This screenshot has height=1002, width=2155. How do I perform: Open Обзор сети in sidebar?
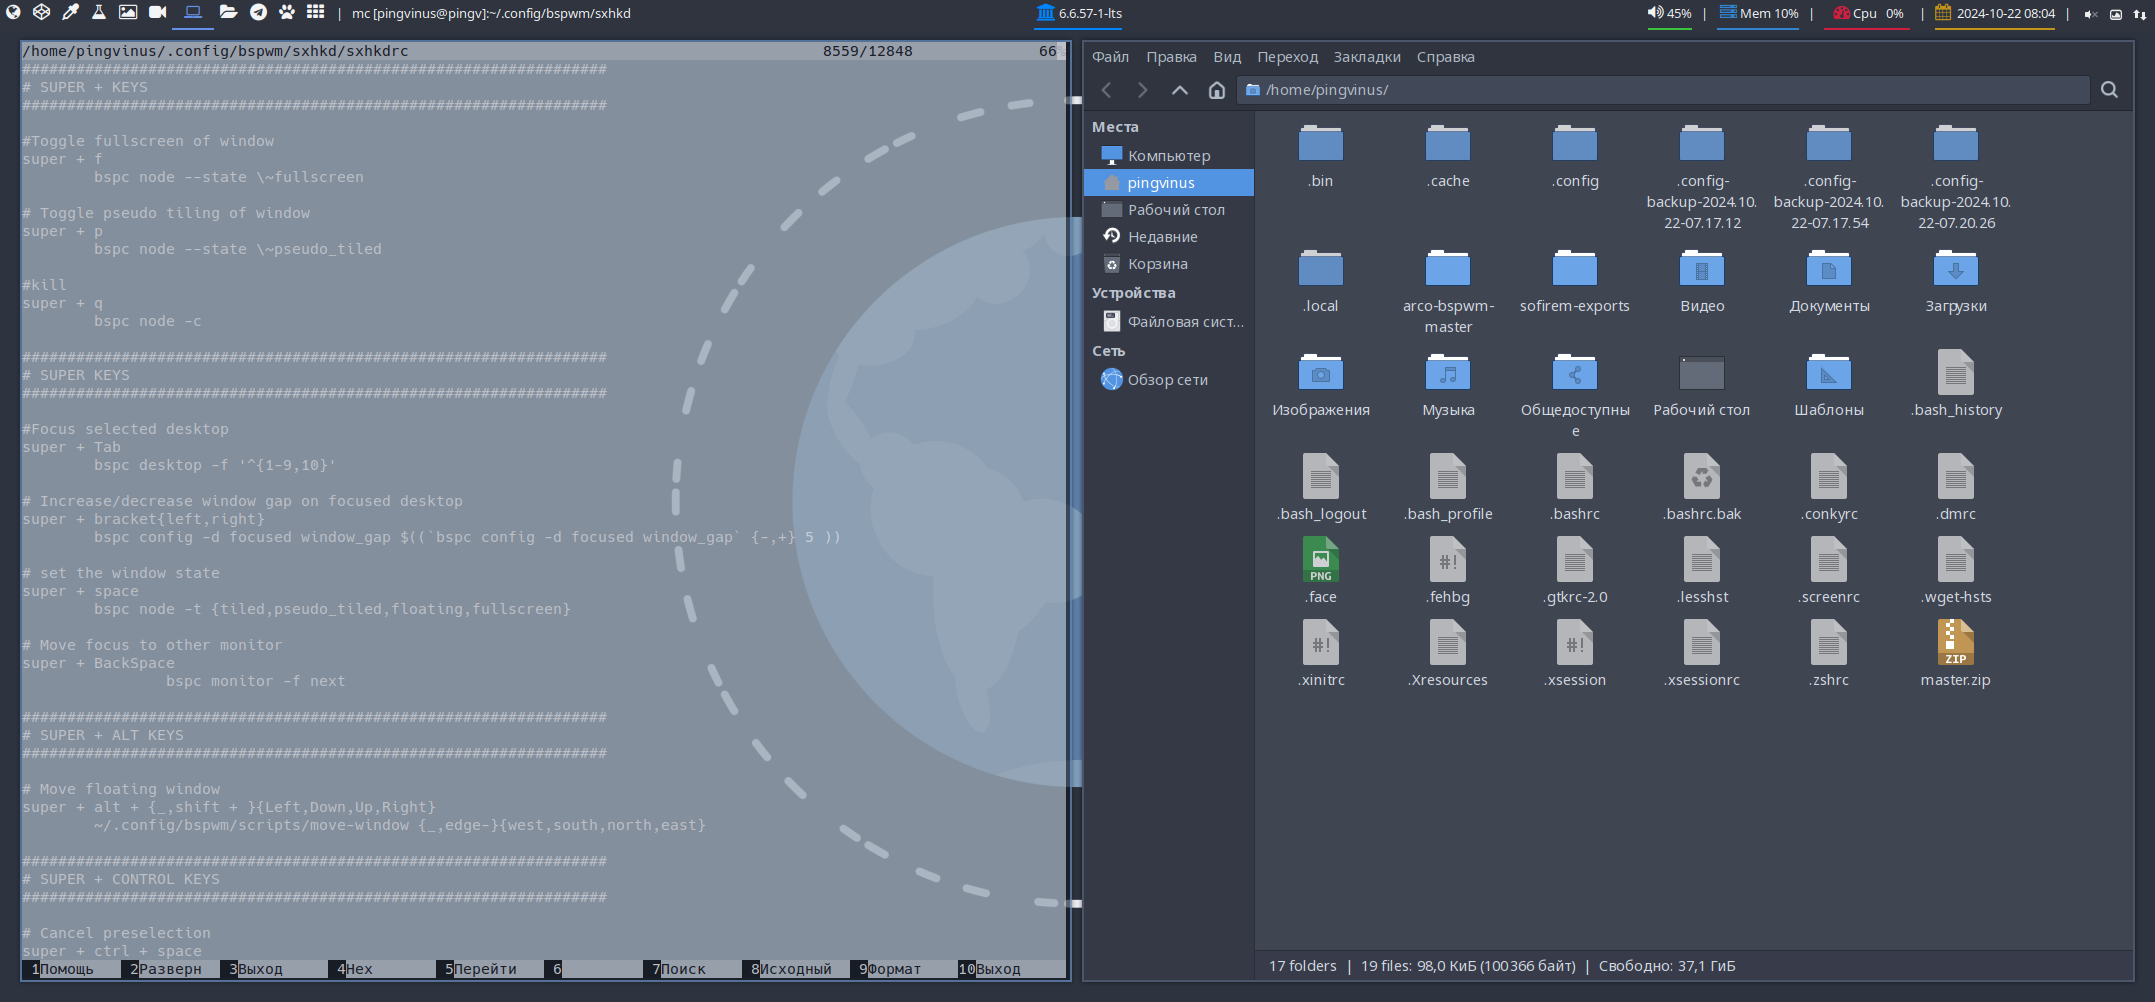1167,380
